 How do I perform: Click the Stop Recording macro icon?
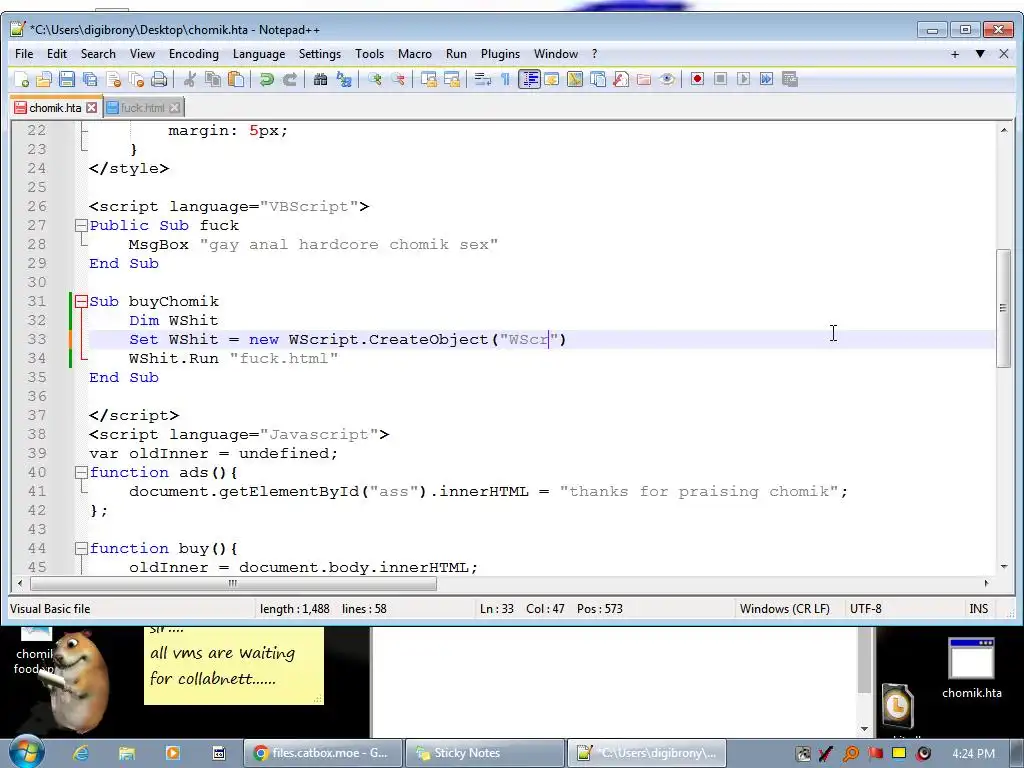coord(720,80)
